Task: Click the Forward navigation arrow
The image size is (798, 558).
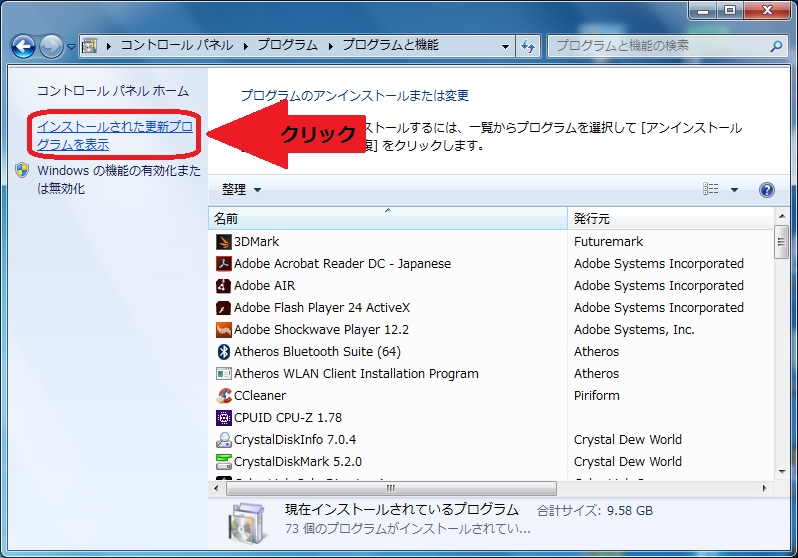Action: click(51, 47)
